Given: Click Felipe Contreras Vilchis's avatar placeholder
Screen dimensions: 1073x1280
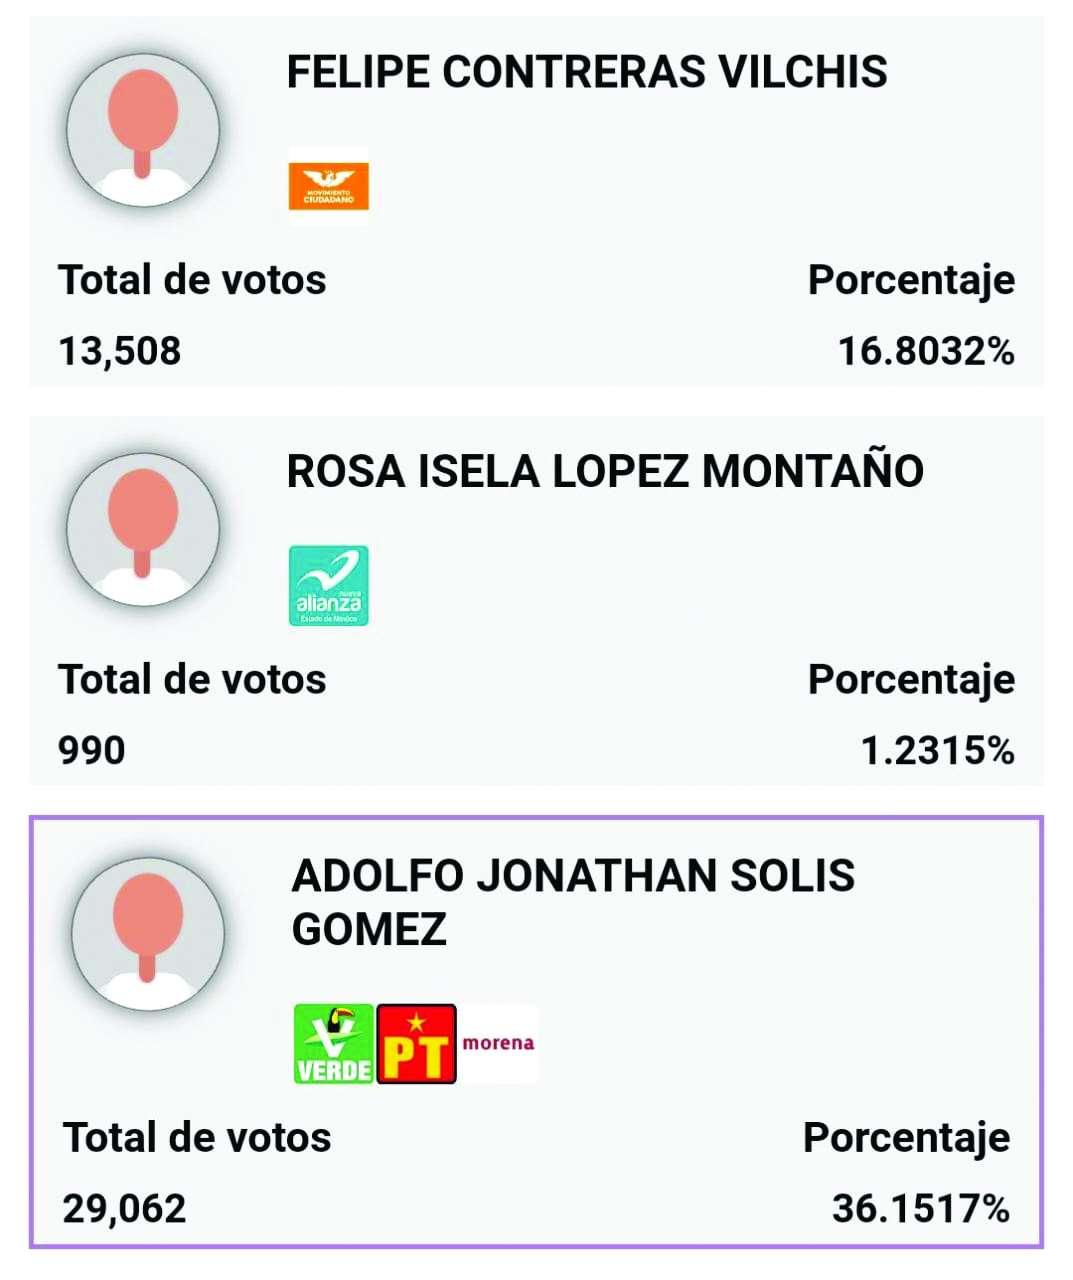Looking at the screenshot, I should point(143,129).
